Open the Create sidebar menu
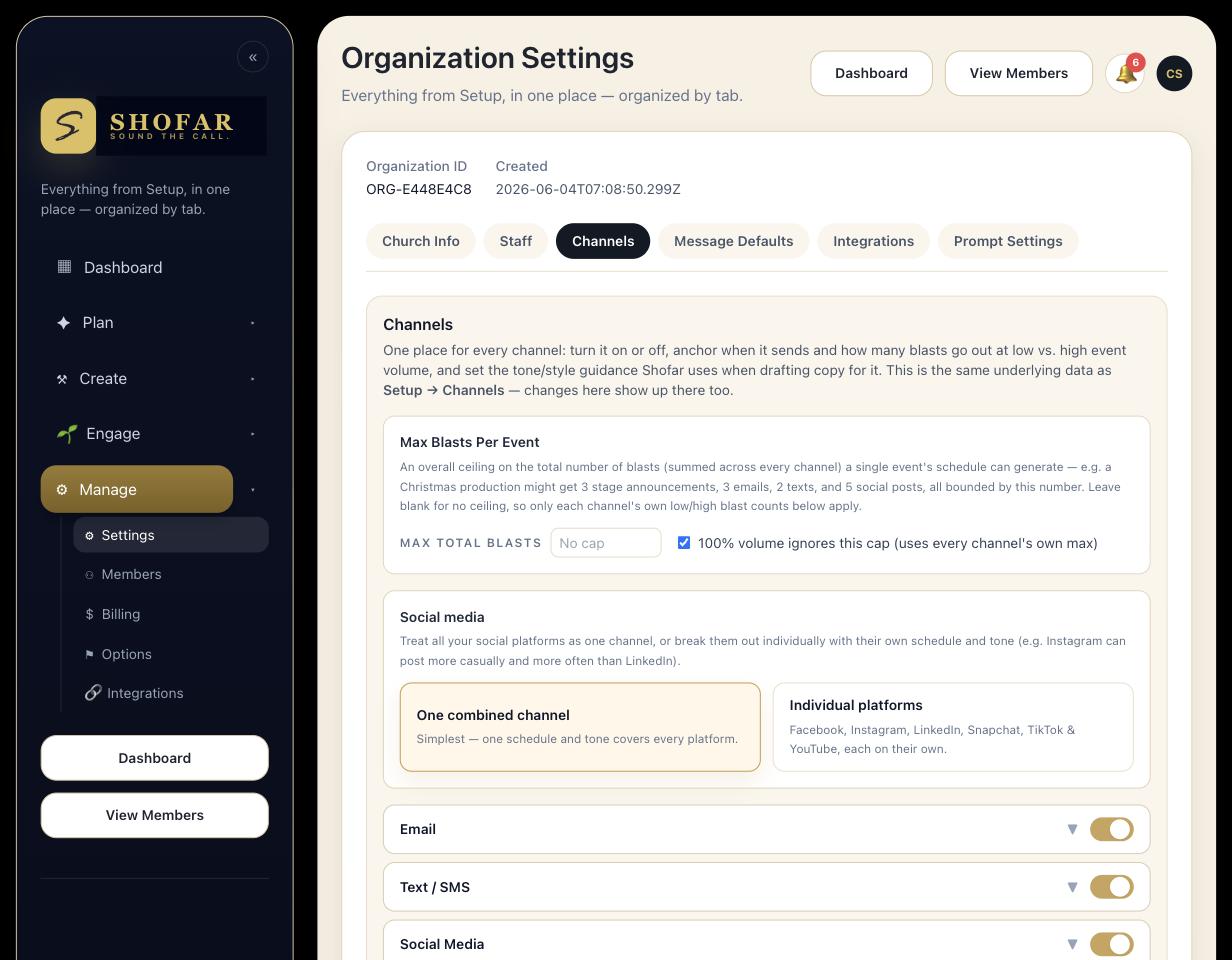This screenshot has height=960, width=1232. pos(137,379)
